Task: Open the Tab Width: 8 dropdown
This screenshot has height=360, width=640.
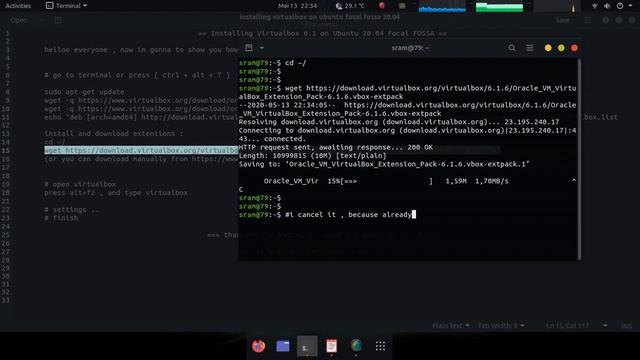Action: point(500,325)
